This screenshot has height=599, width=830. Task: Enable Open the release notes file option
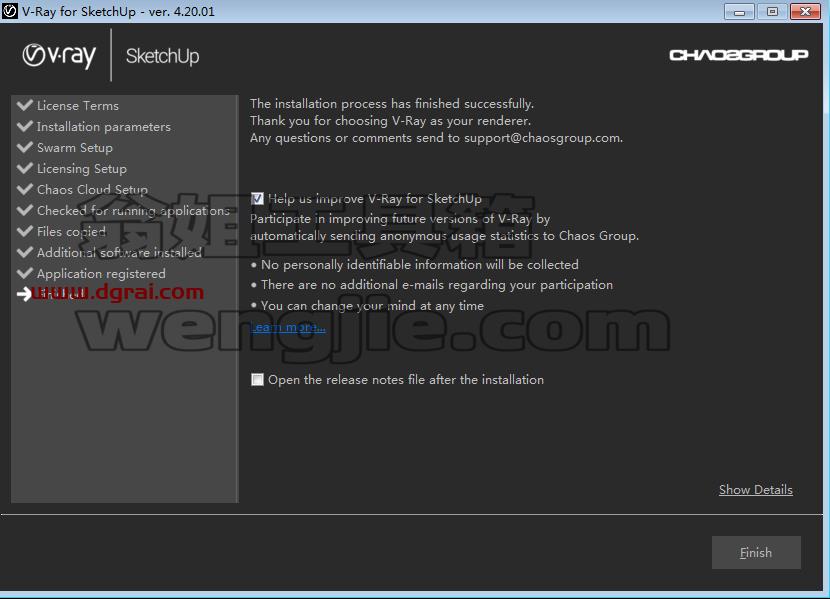(x=257, y=379)
